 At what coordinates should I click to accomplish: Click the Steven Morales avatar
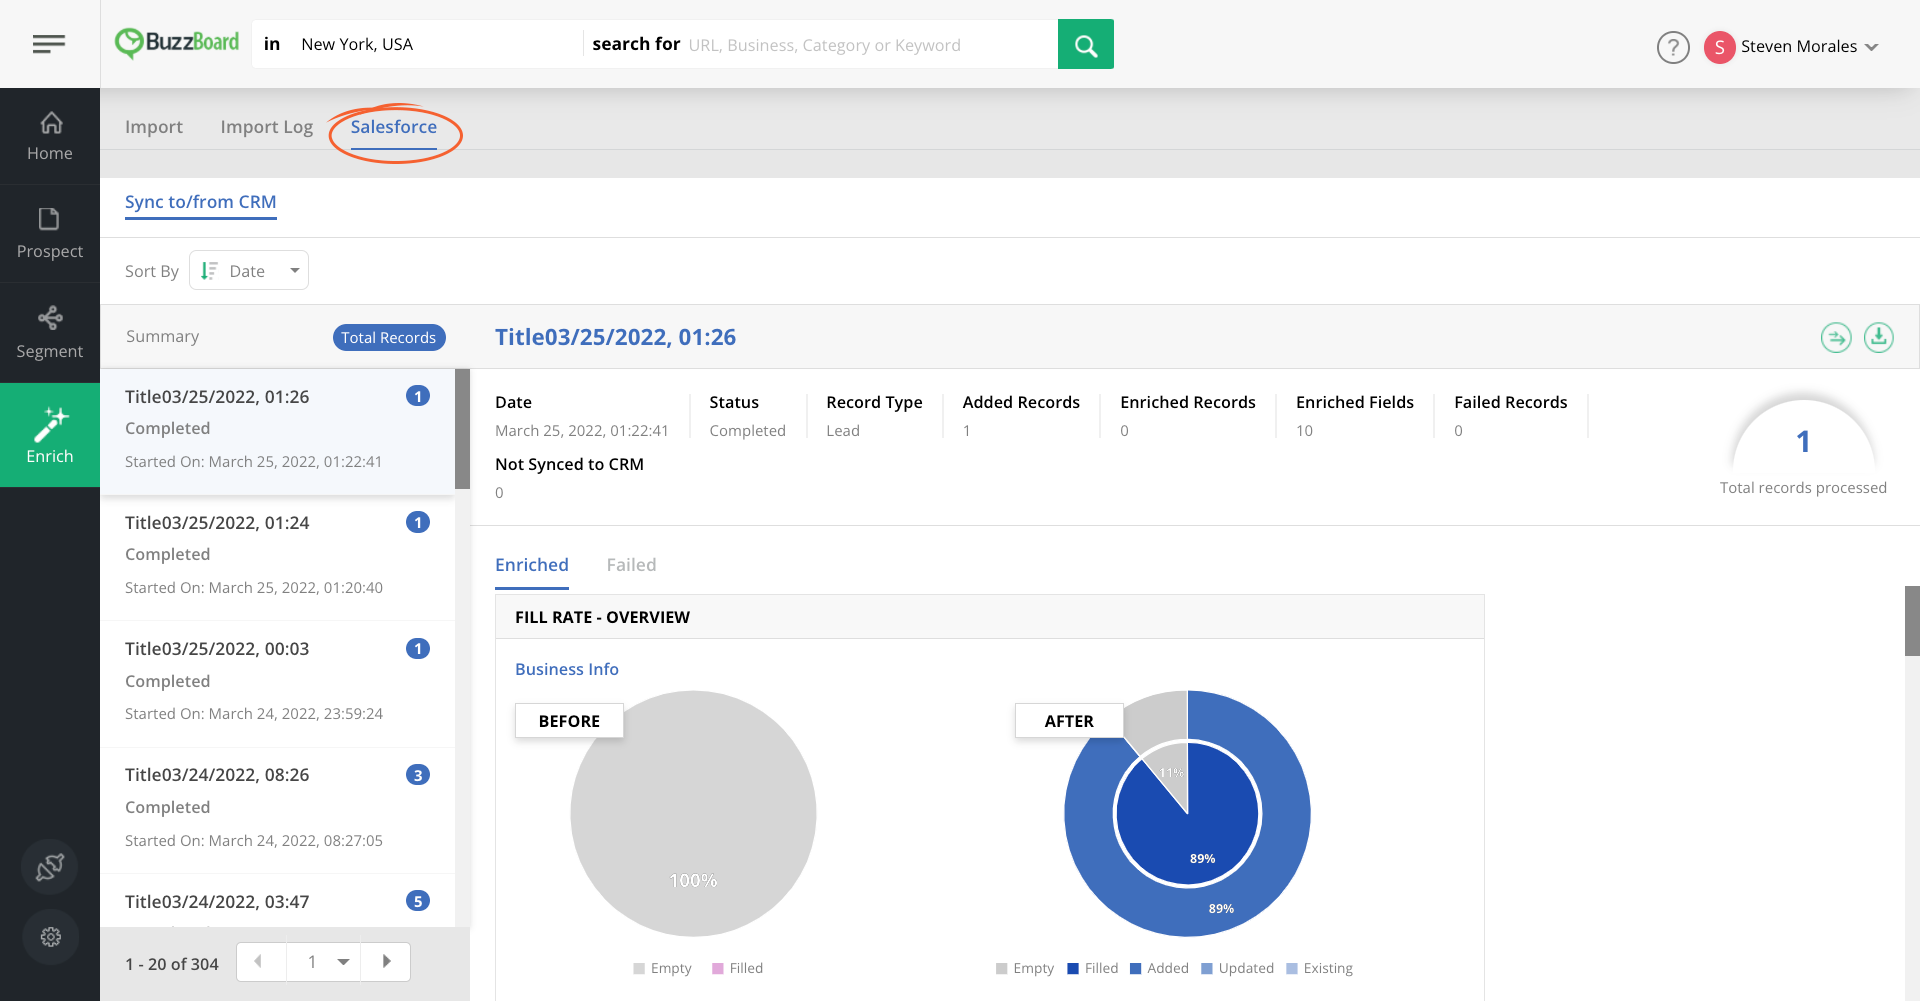point(1719,47)
